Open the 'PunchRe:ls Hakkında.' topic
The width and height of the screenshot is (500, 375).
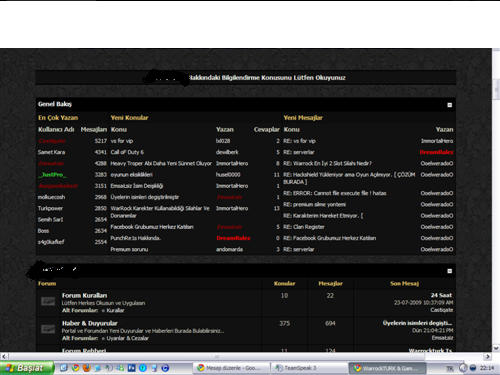pos(136,238)
